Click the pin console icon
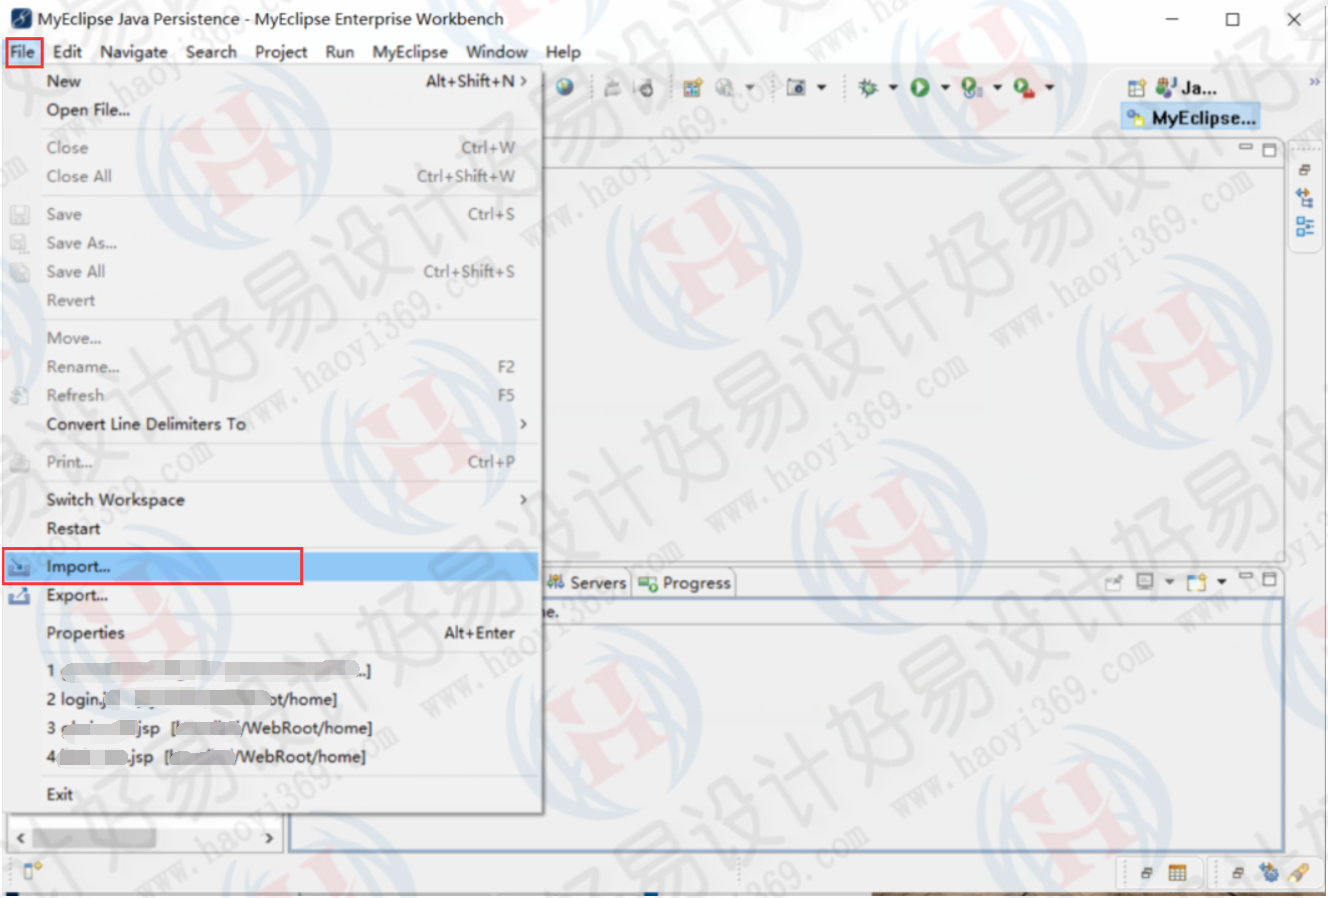 point(1114,582)
